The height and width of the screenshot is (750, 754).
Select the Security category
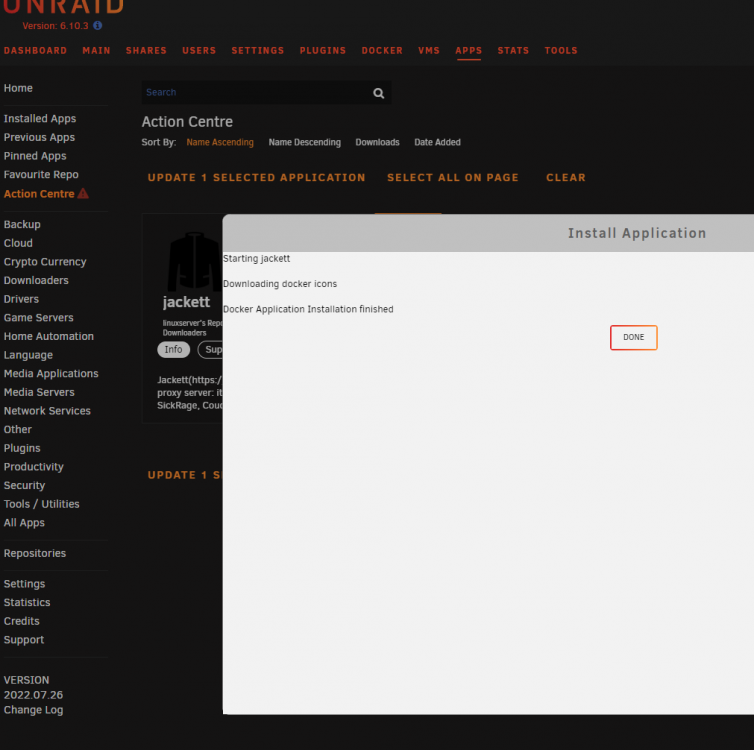click(x=25, y=486)
